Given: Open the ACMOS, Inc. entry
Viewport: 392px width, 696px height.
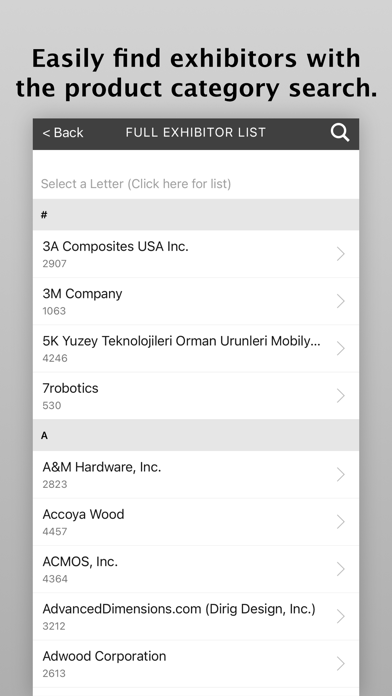Looking at the screenshot, I should [196, 569].
